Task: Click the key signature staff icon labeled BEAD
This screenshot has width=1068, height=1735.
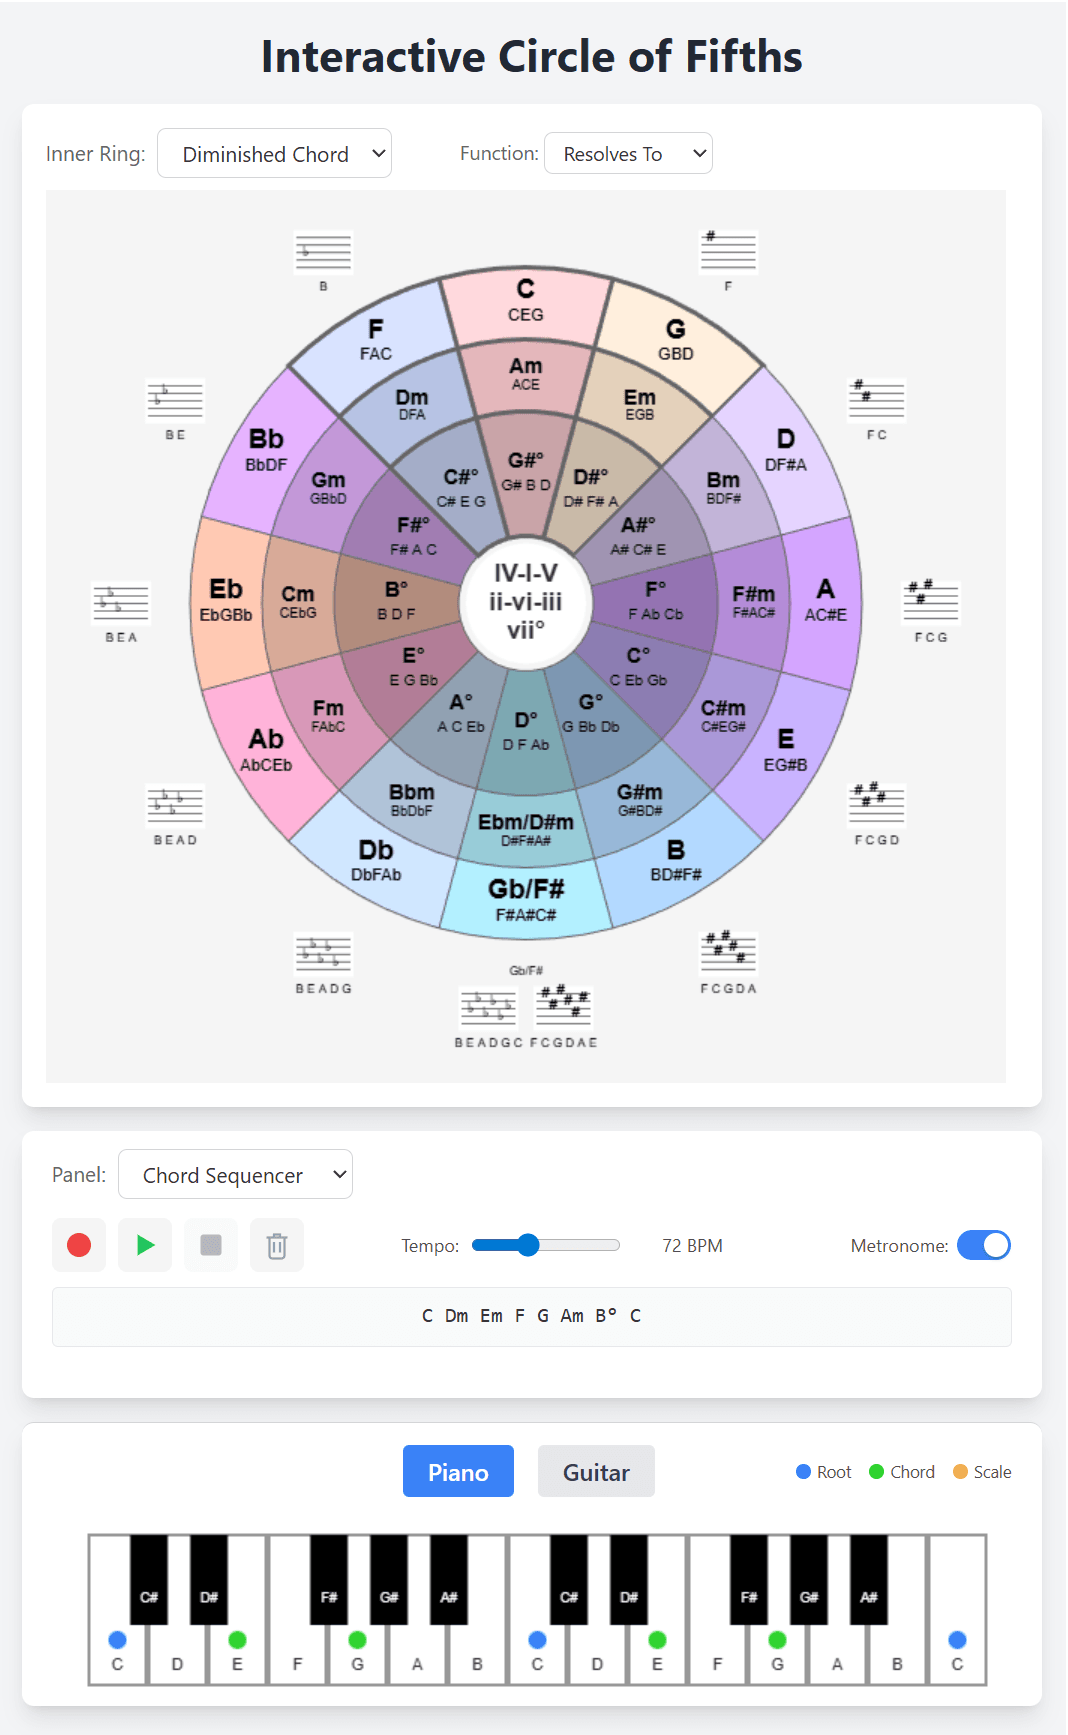Action: click(x=175, y=805)
